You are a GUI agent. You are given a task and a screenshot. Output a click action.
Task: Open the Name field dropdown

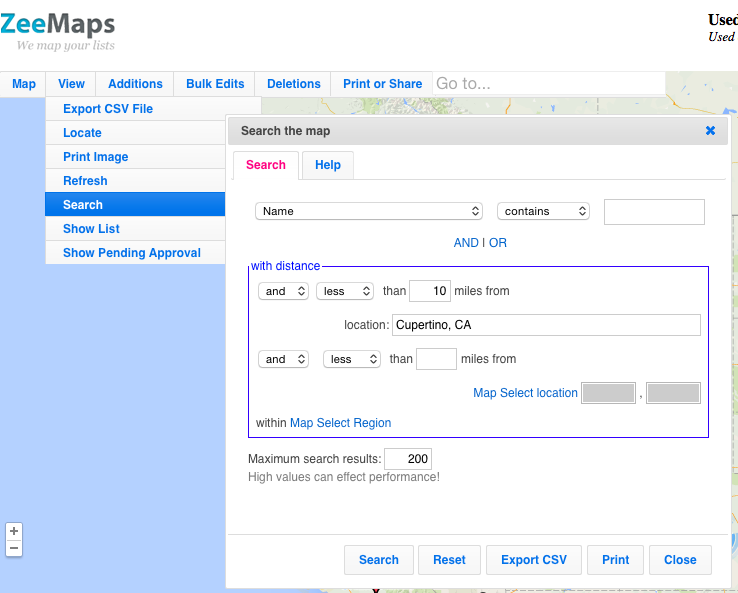click(x=369, y=211)
